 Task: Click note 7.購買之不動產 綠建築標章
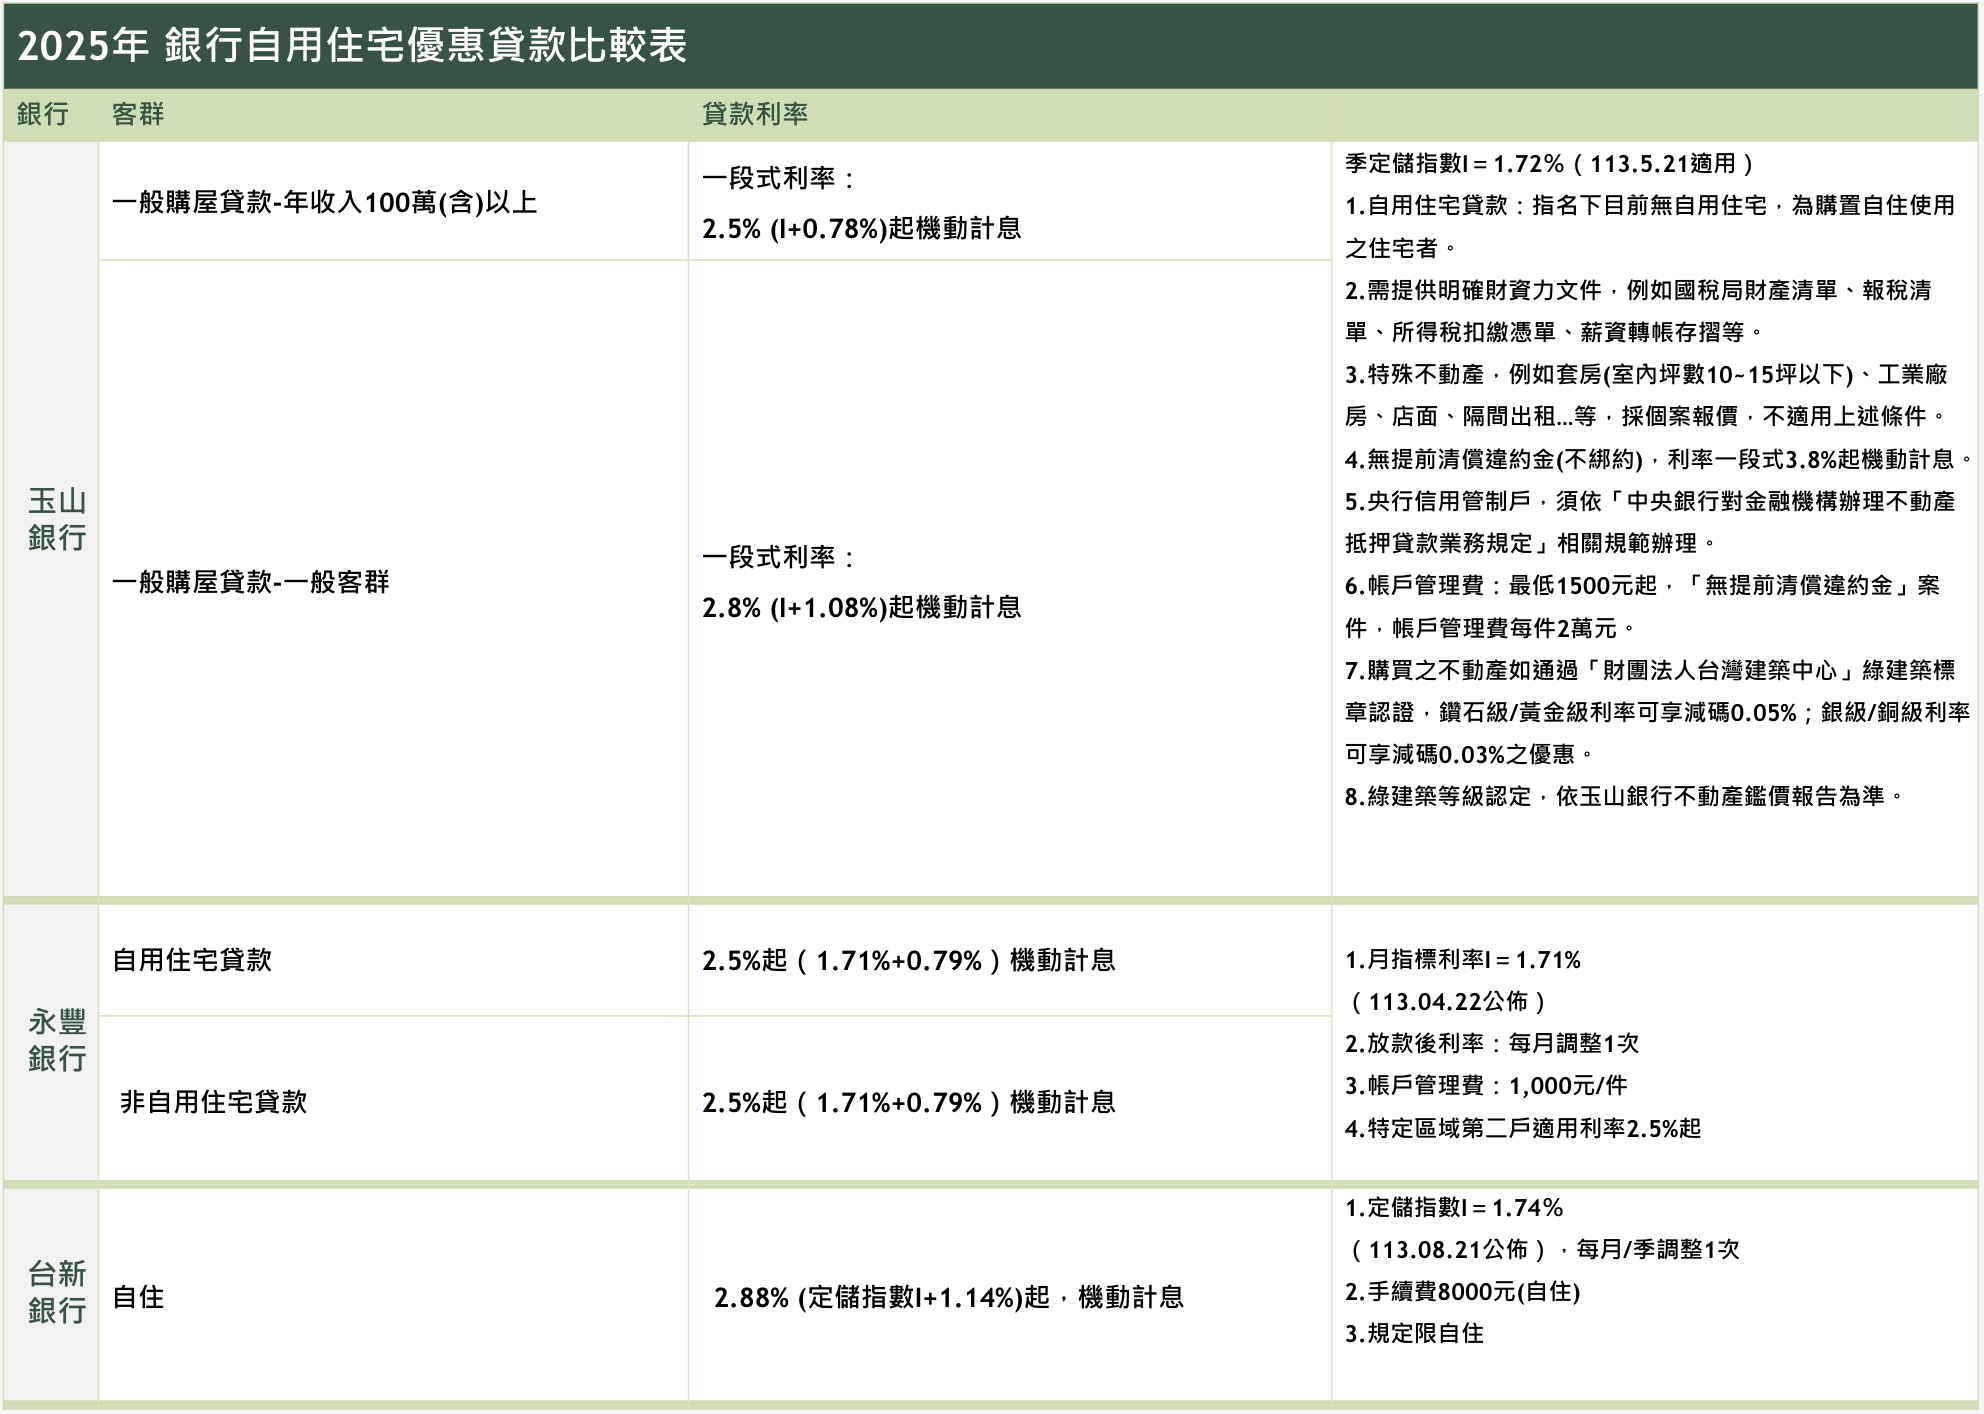[1658, 712]
